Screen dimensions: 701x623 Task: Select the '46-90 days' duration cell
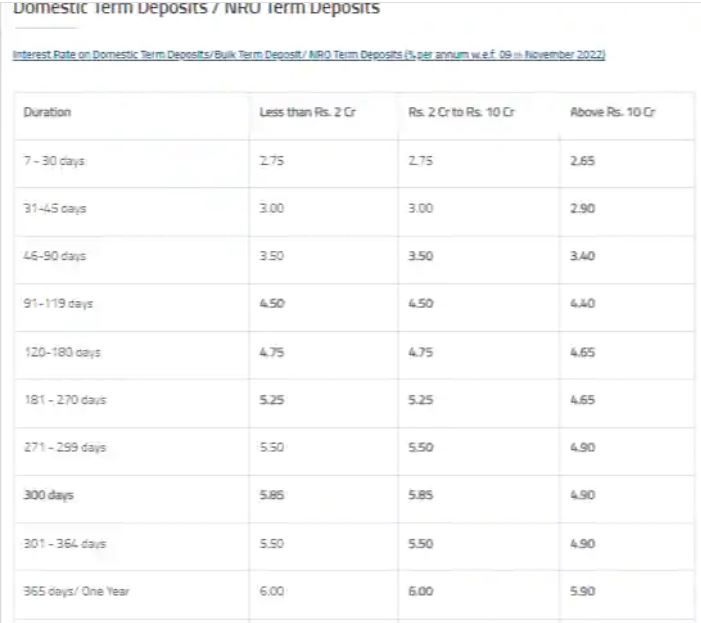click(55, 256)
